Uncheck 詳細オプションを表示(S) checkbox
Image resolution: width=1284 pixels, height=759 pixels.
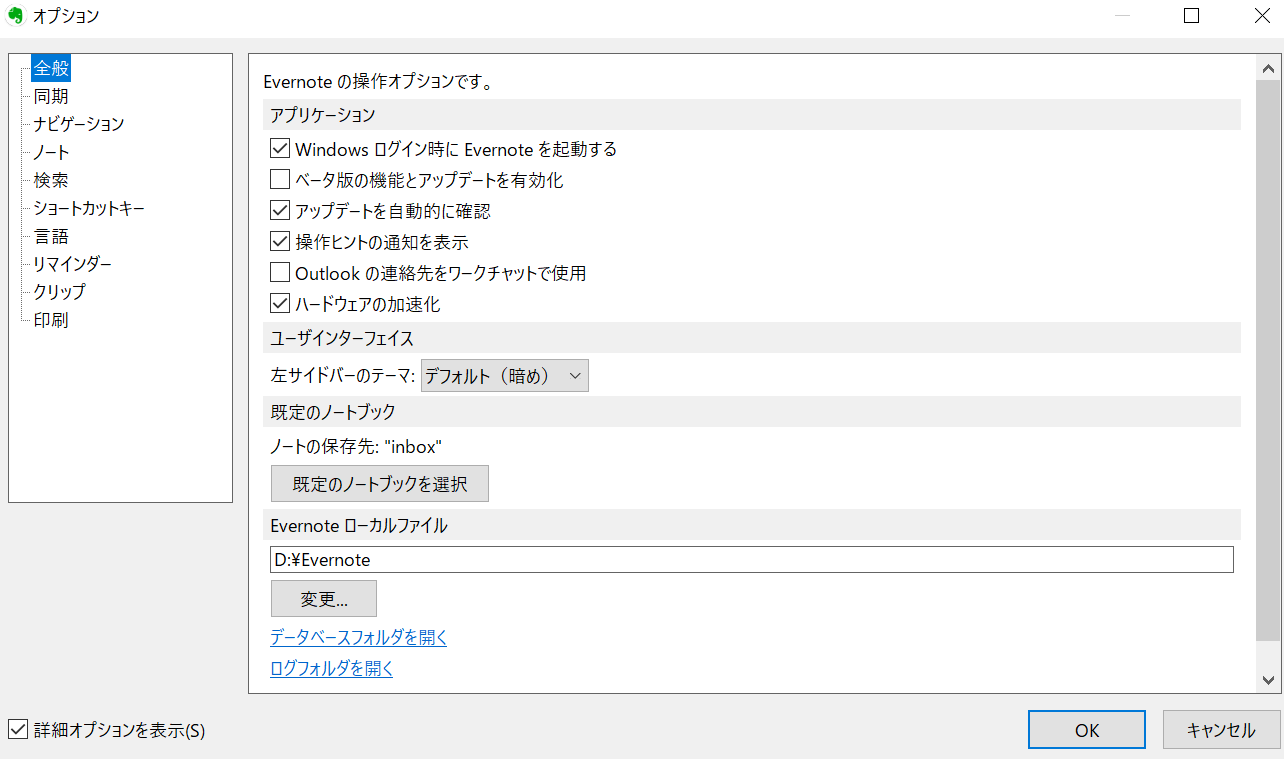click(17, 730)
